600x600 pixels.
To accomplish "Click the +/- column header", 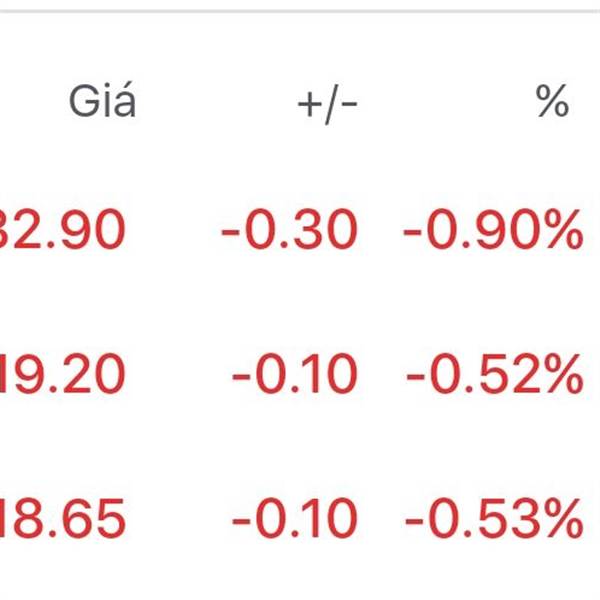I will click(x=327, y=104).
